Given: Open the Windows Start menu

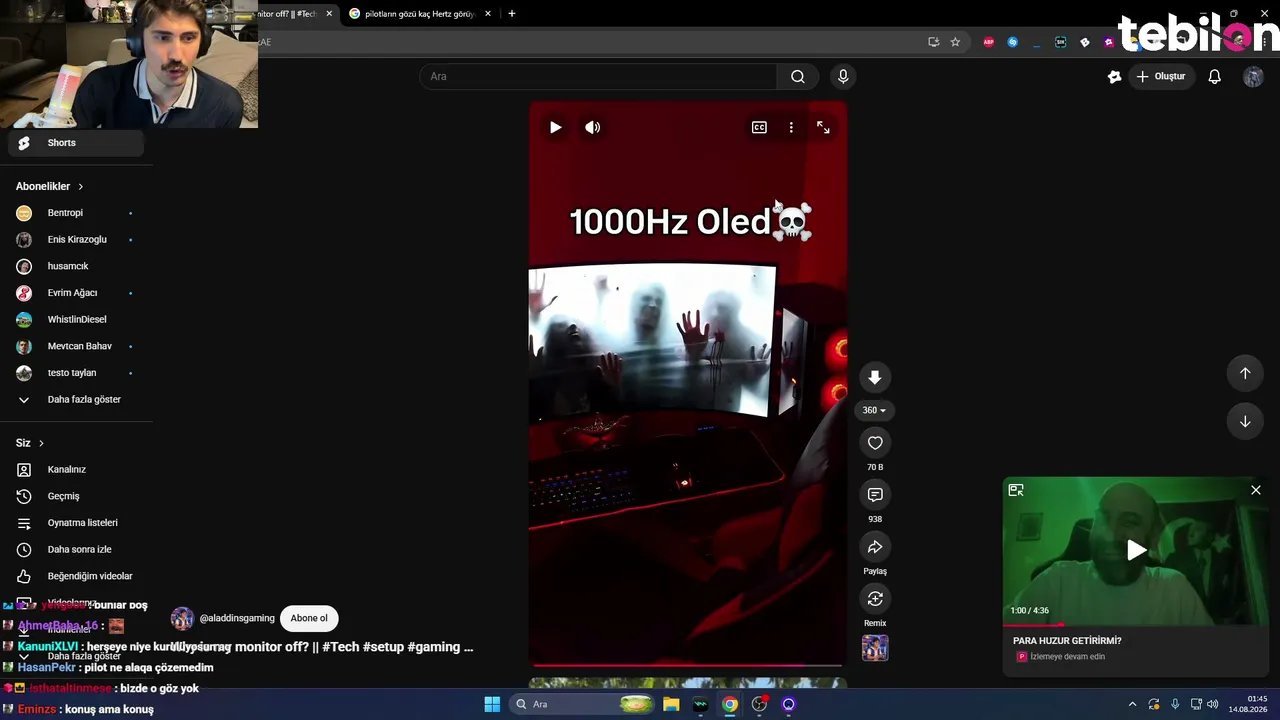Looking at the screenshot, I should [492, 704].
